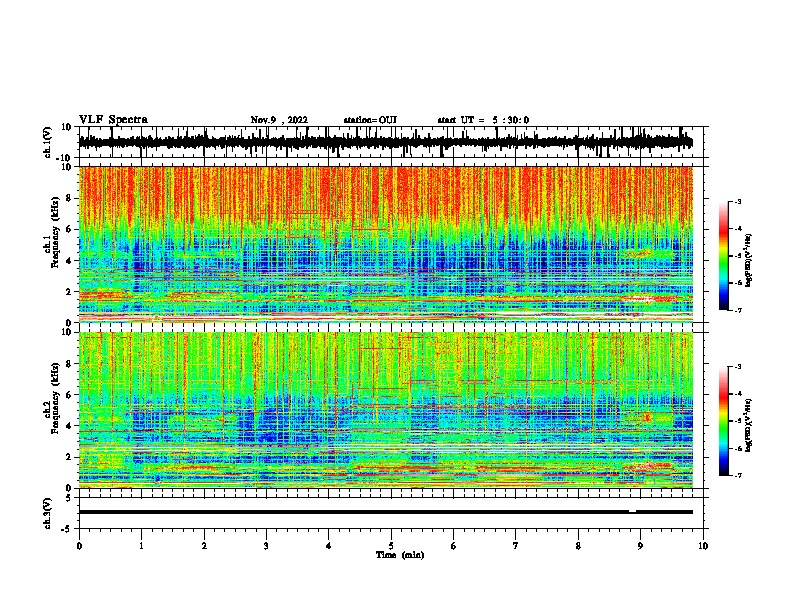
Task: Click the "2" kHz tick on ch.1 spectrogram axis
Action: [x=69, y=292]
